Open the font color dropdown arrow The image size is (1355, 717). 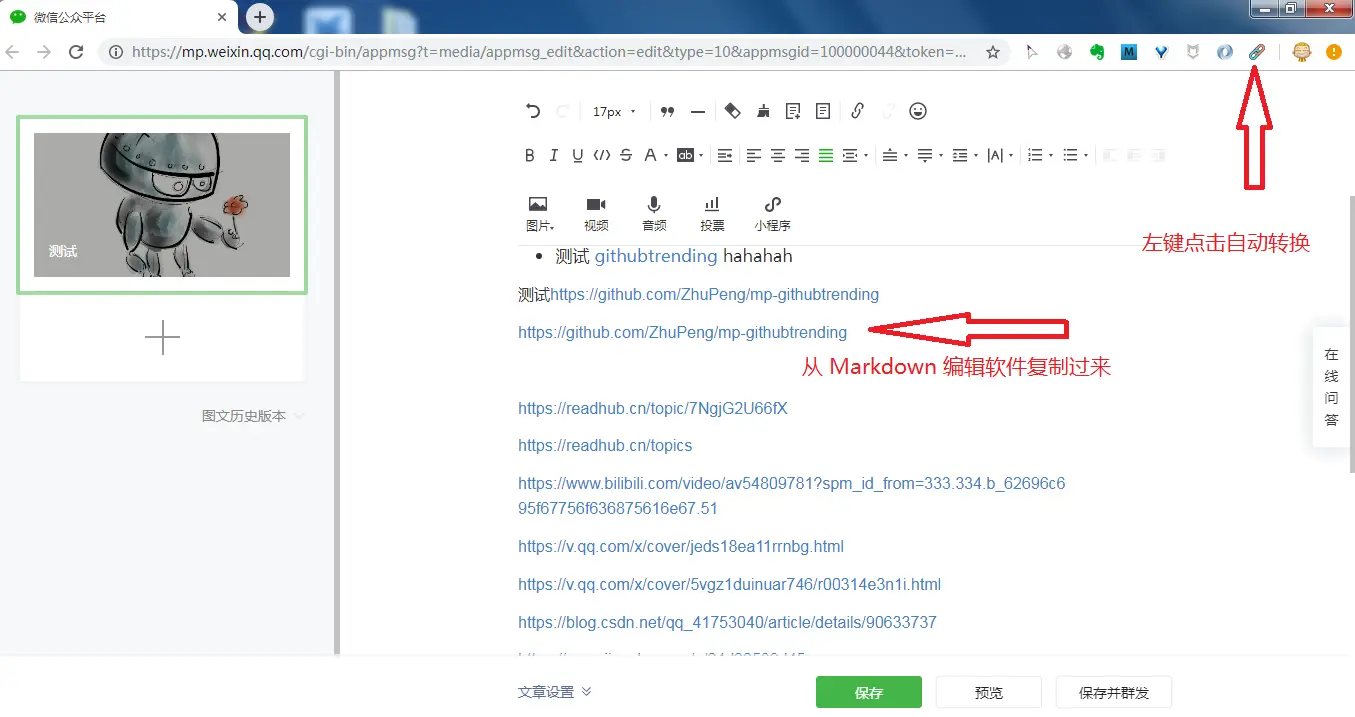coord(665,156)
